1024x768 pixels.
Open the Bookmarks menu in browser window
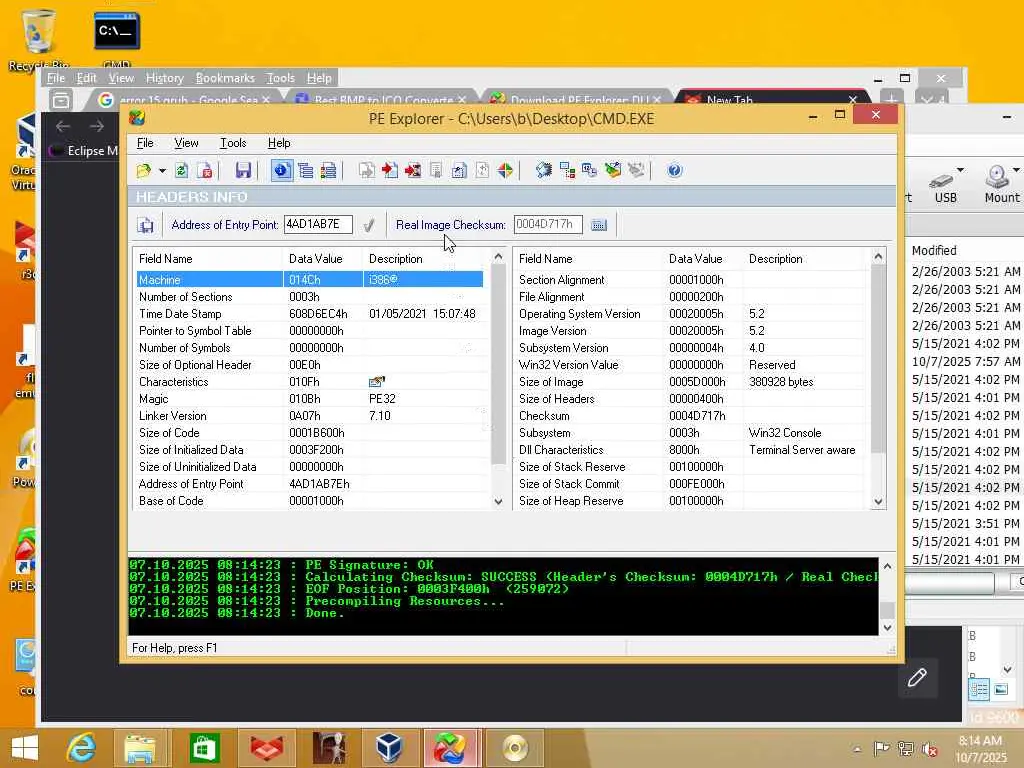(x=225, y=78)
